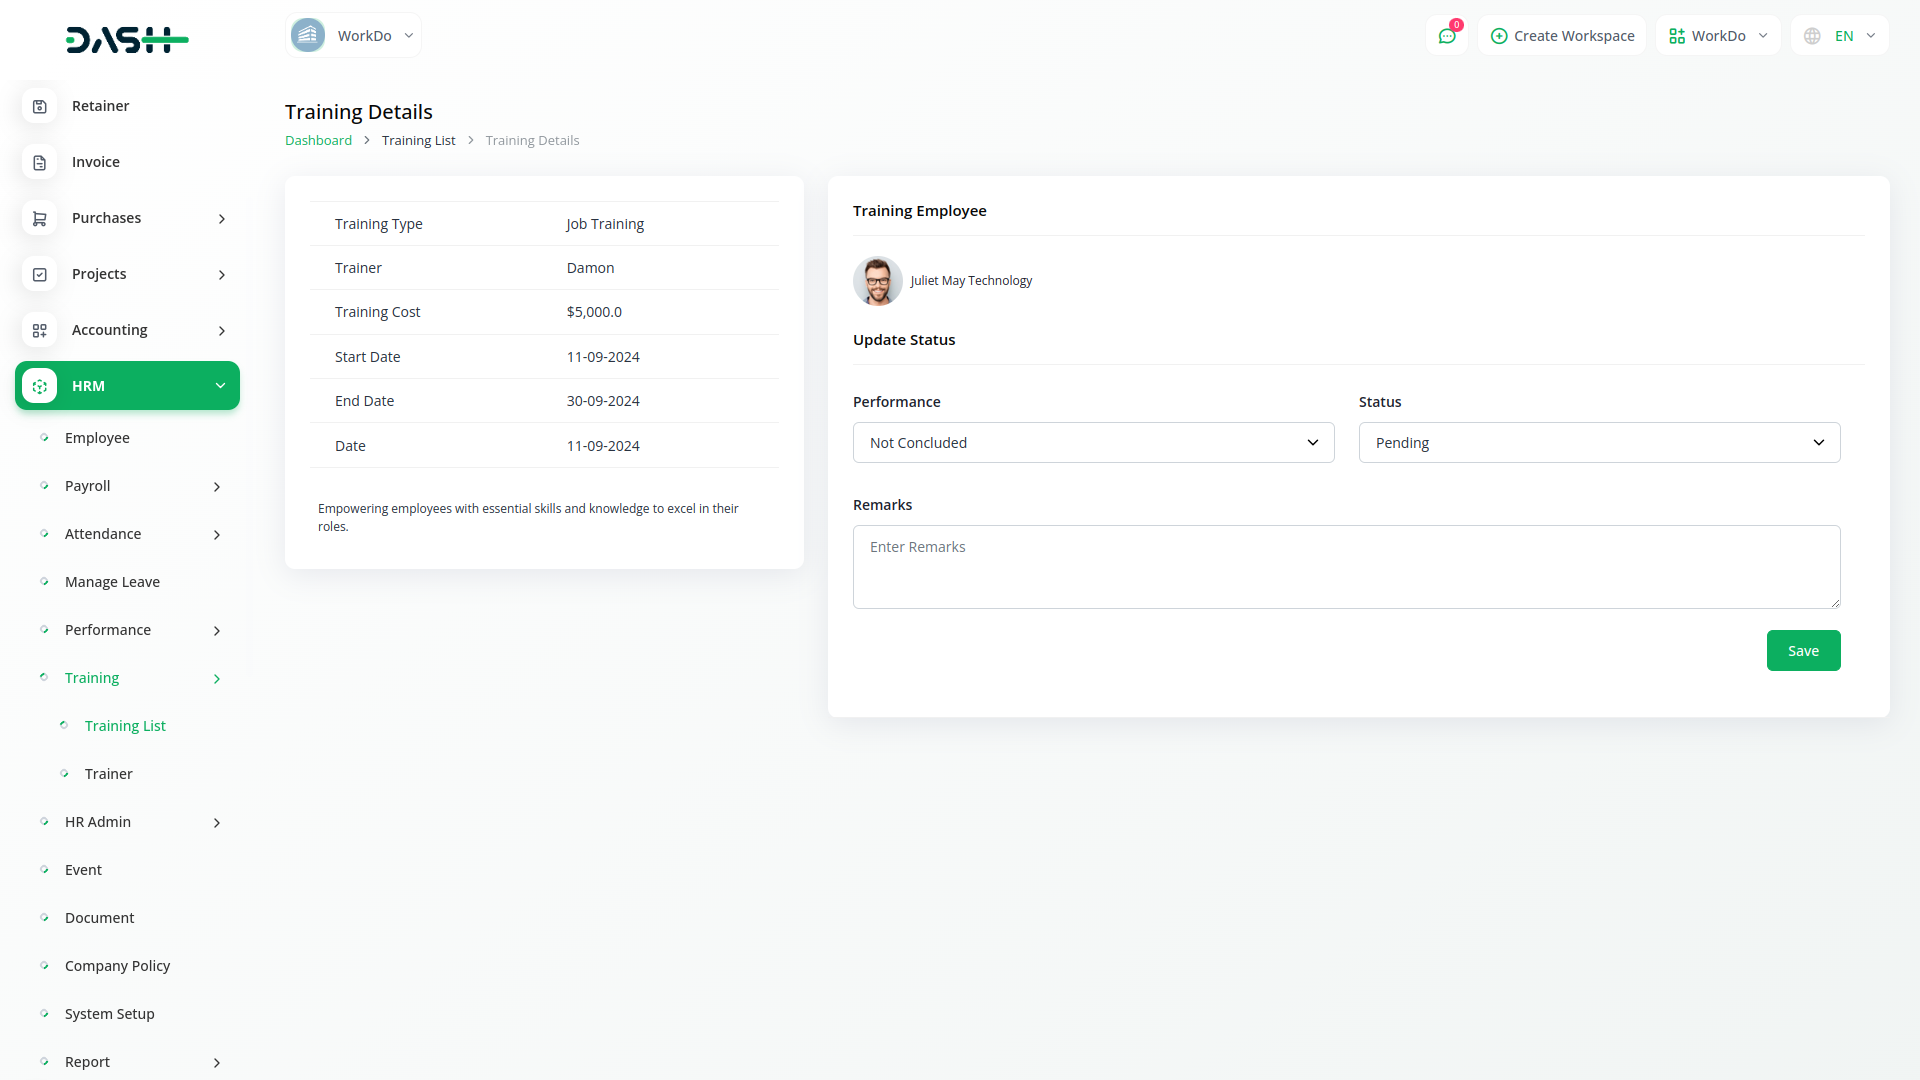Click the Retainer sidebar icon
The width and height of the screenshot is (1920, 1080).
click(x=40, y=106)
